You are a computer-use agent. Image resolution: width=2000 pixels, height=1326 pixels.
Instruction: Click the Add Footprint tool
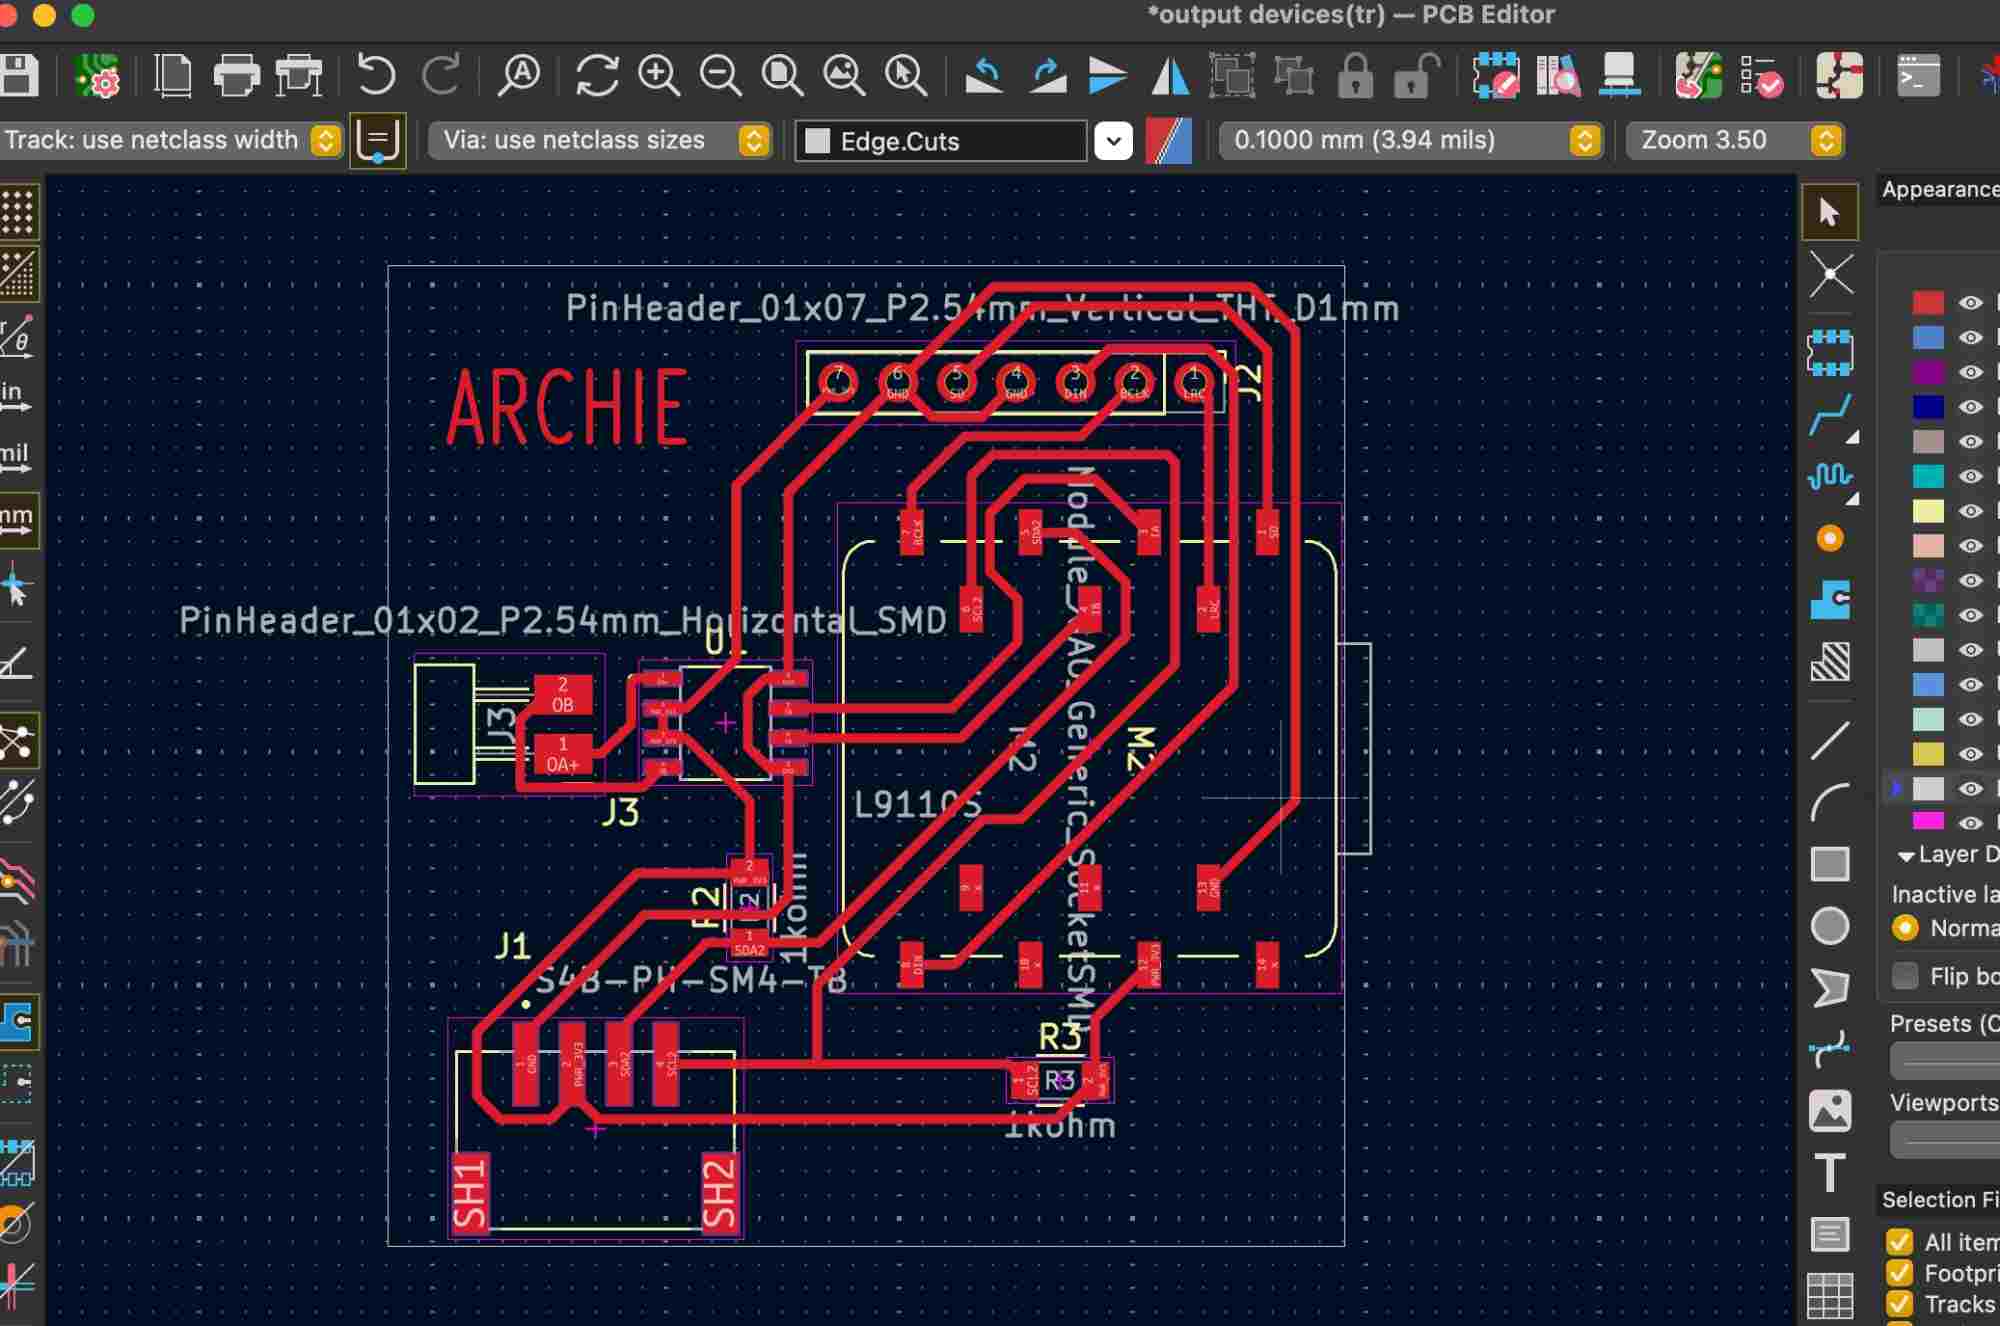click(x=1830, y=351)
